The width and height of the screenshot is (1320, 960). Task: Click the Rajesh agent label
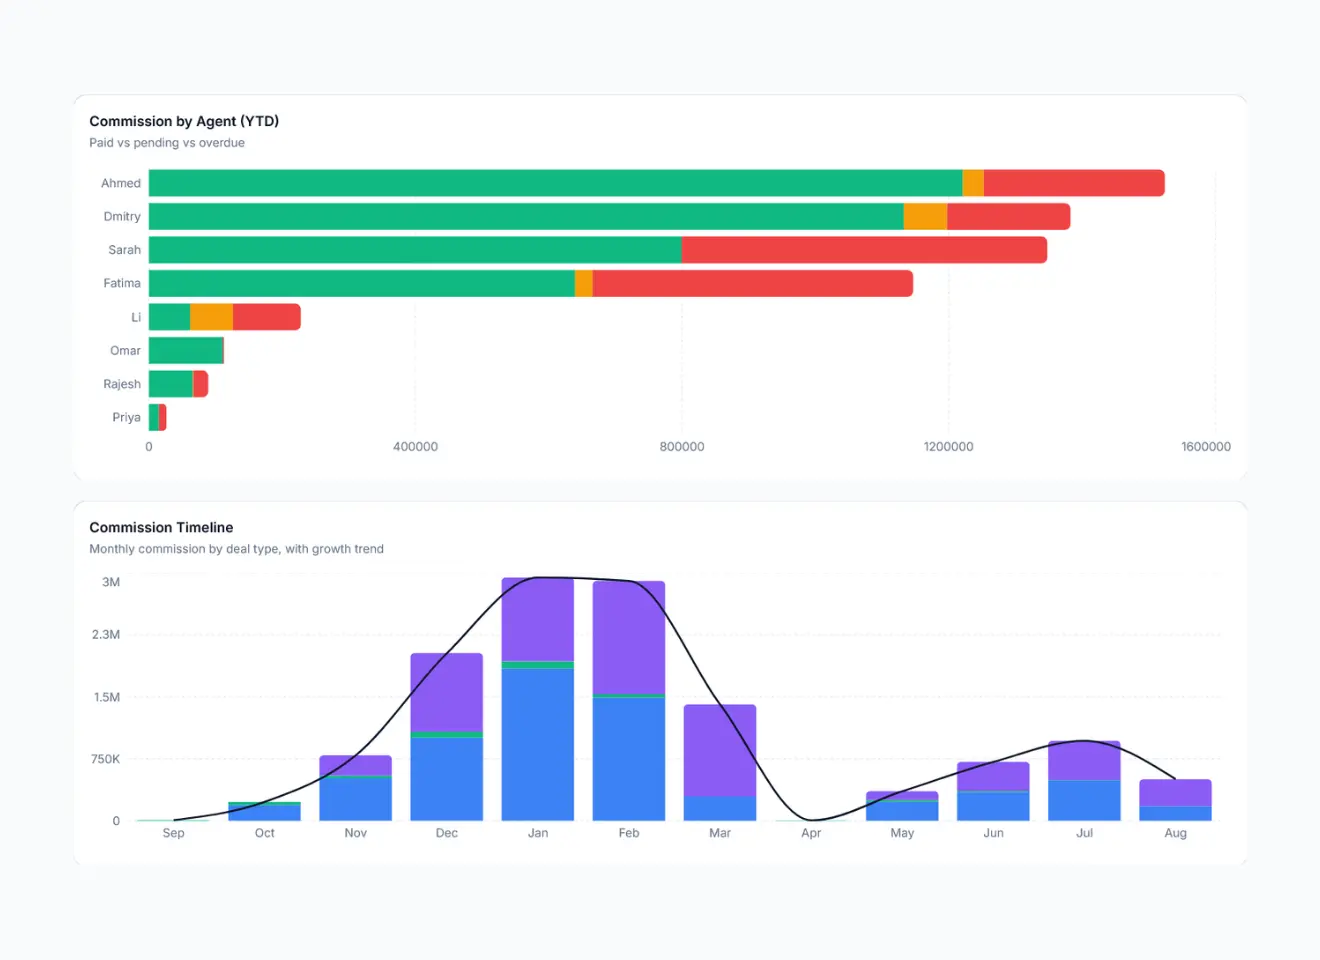[x=122, y=384]
